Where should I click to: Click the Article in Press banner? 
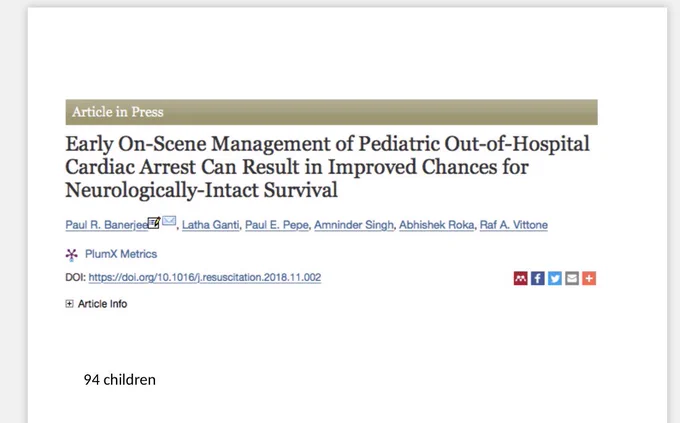331,112
